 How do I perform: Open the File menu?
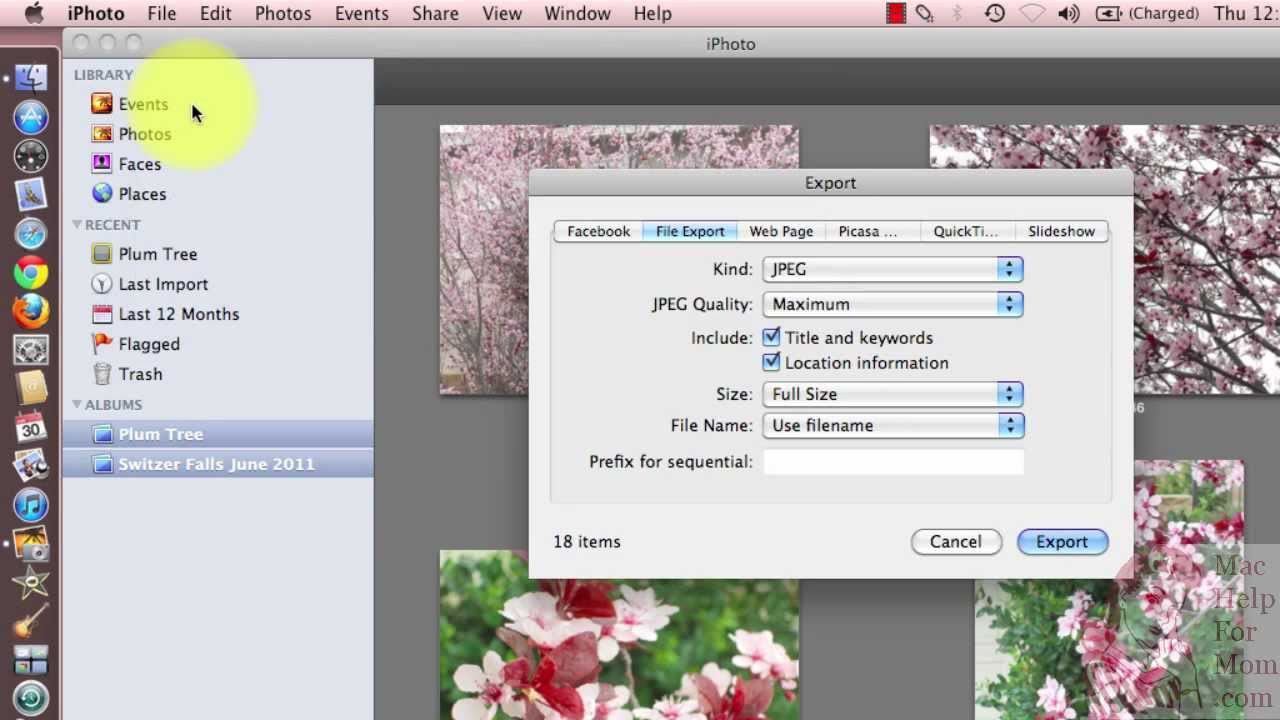[x=161, y=13]
